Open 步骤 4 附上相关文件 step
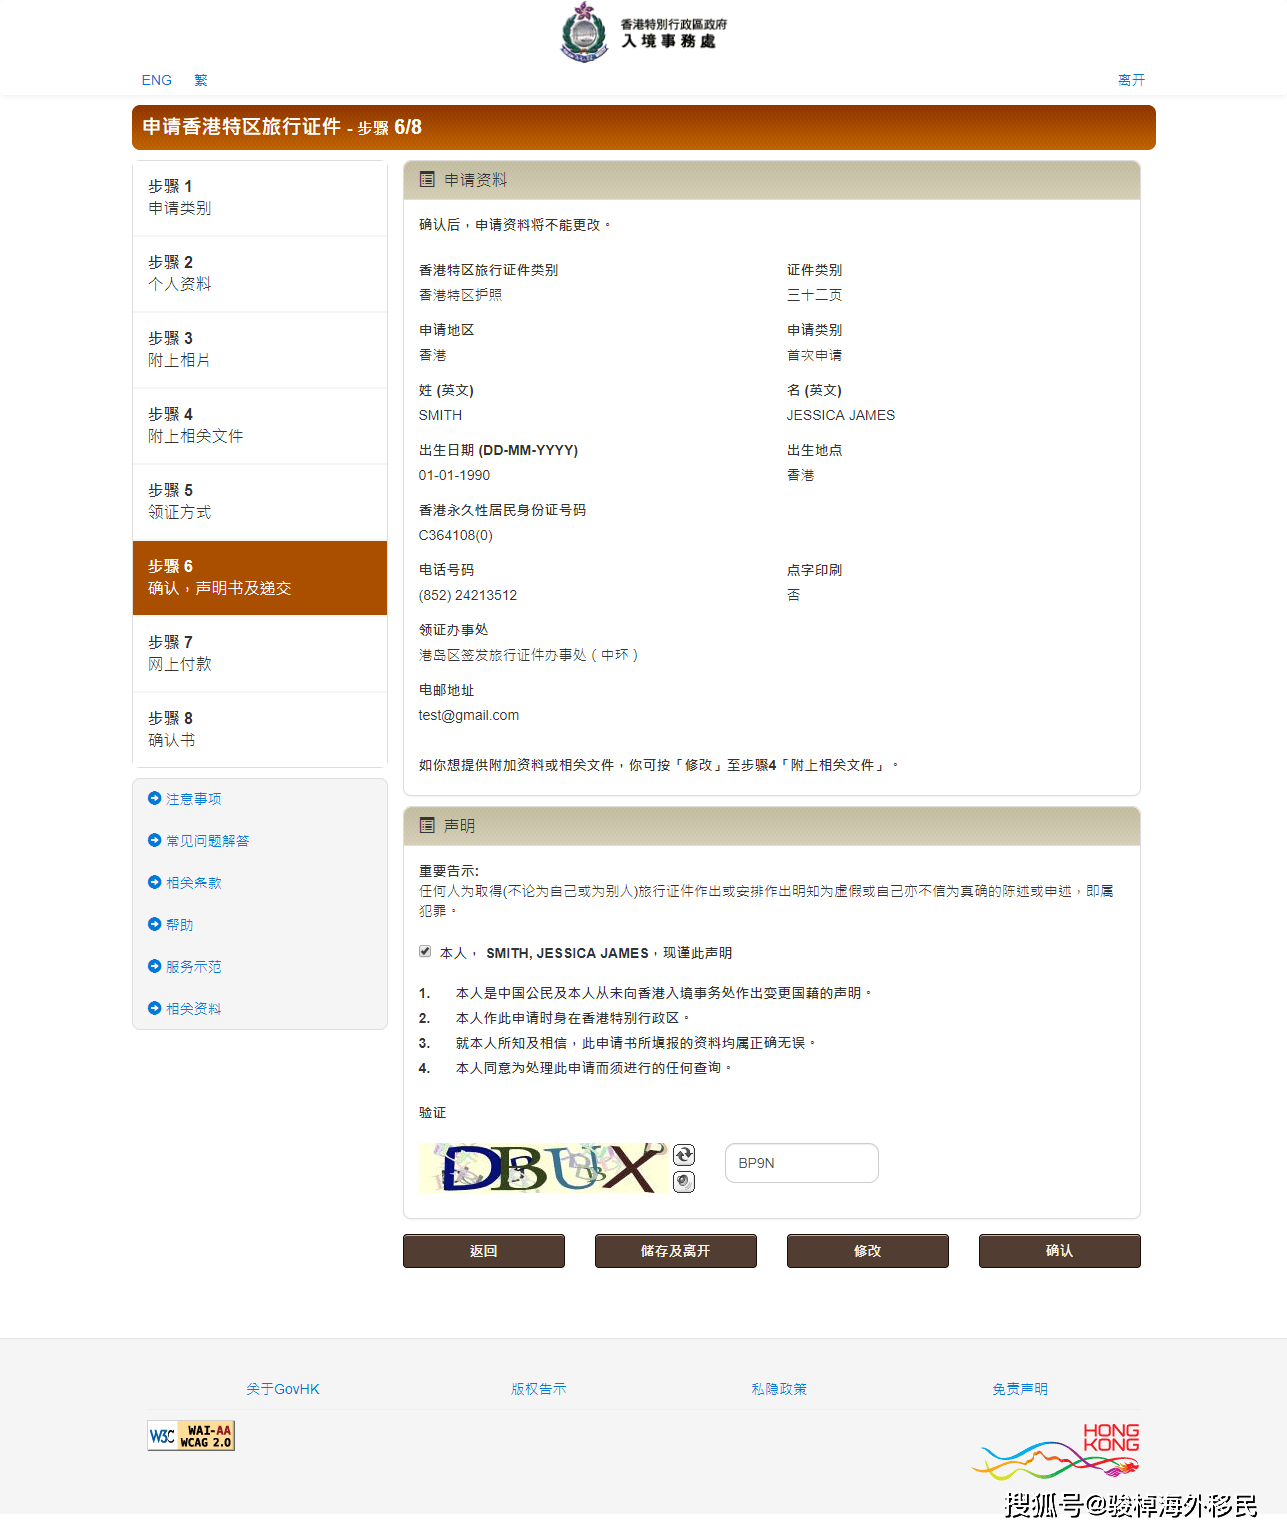Image resolution: width=1287 pixels, height=1533 pixels. 259,425
